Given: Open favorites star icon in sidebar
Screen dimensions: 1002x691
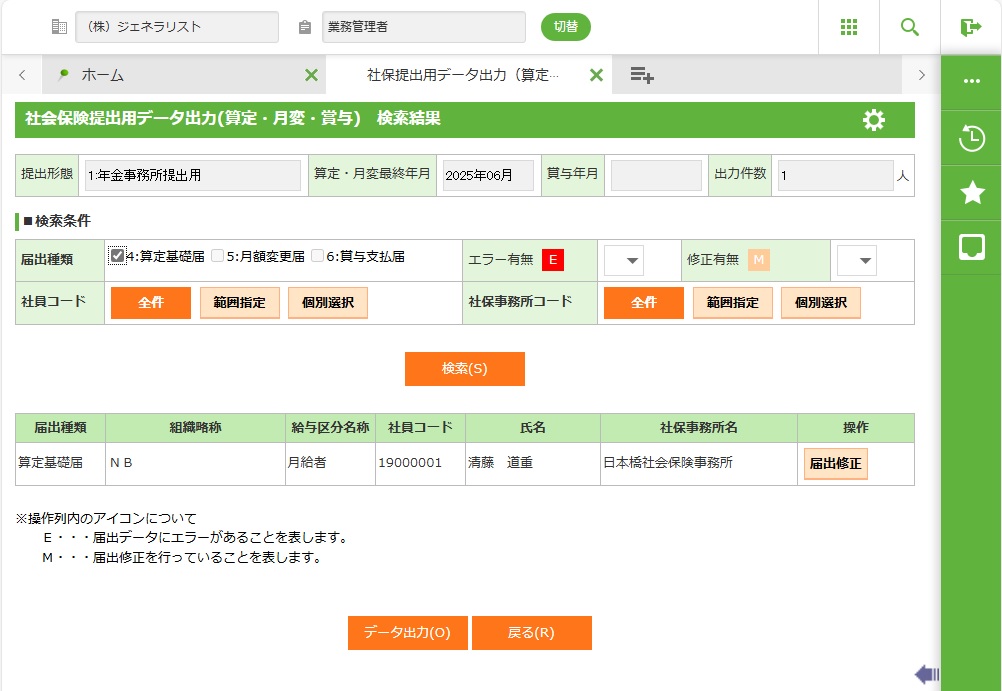Looking at the screenshot, I should (971, 193).
